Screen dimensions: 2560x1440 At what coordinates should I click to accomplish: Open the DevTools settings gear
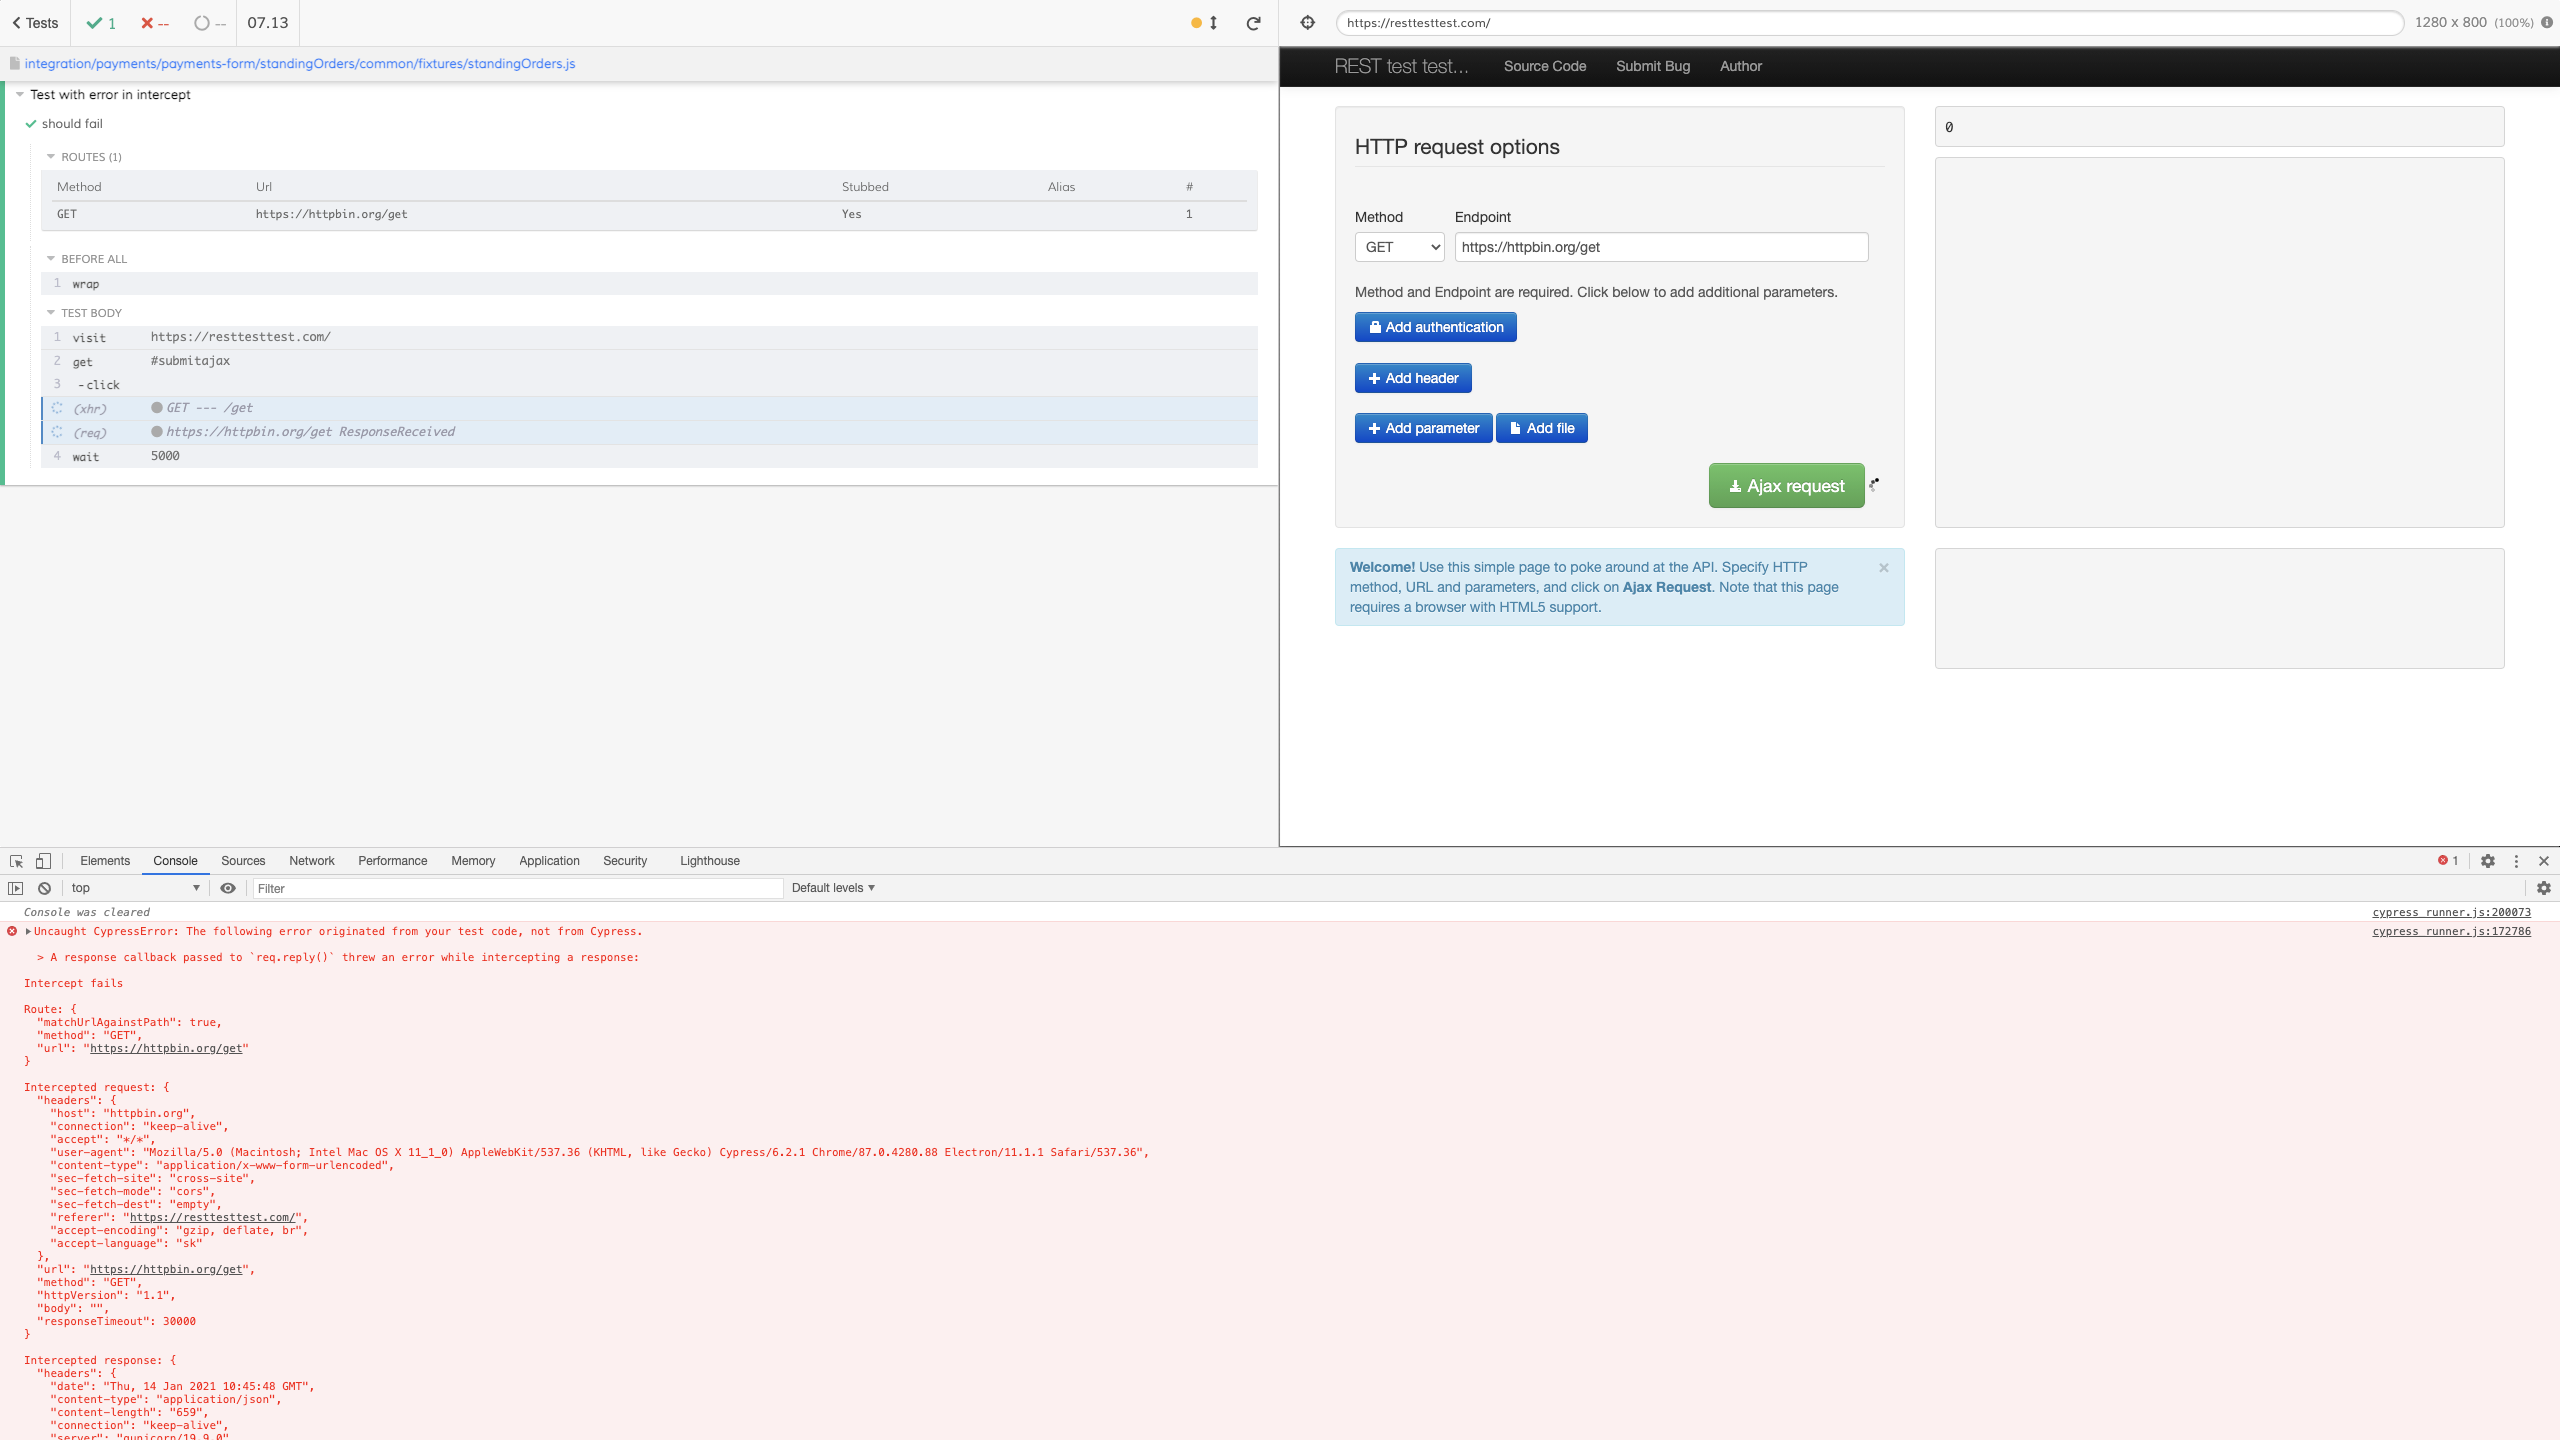pyautogui.click(x=2488, y=861)
